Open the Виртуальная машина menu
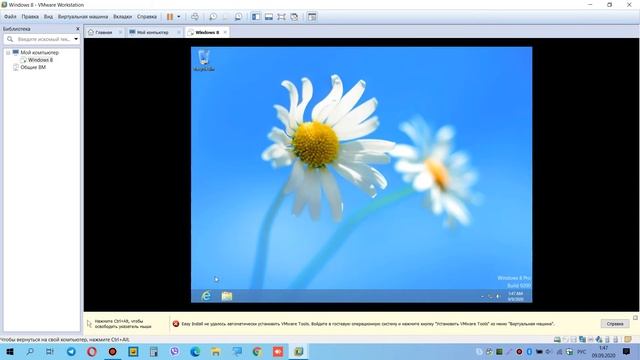 83,17
